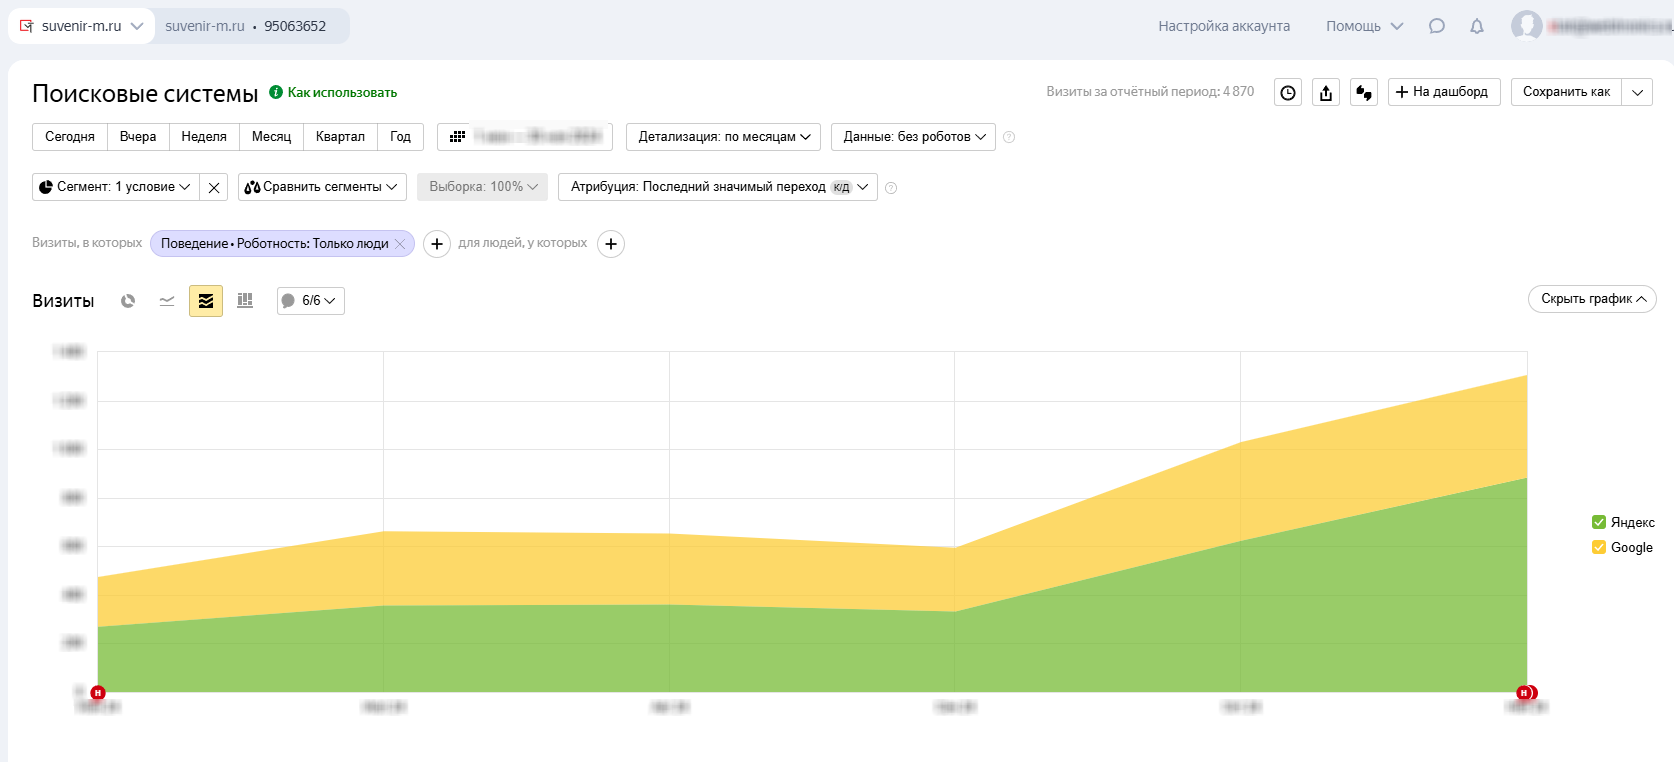Screen dimensions: 1674x762
Task: Toggle the stacked area chart view
Action: pyautogui.click(x=206, y=301)
